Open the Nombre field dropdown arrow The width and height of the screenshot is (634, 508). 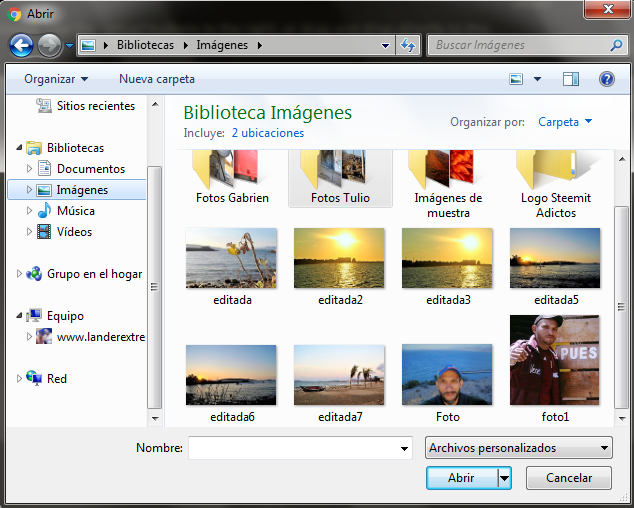(x=404, y=448)
